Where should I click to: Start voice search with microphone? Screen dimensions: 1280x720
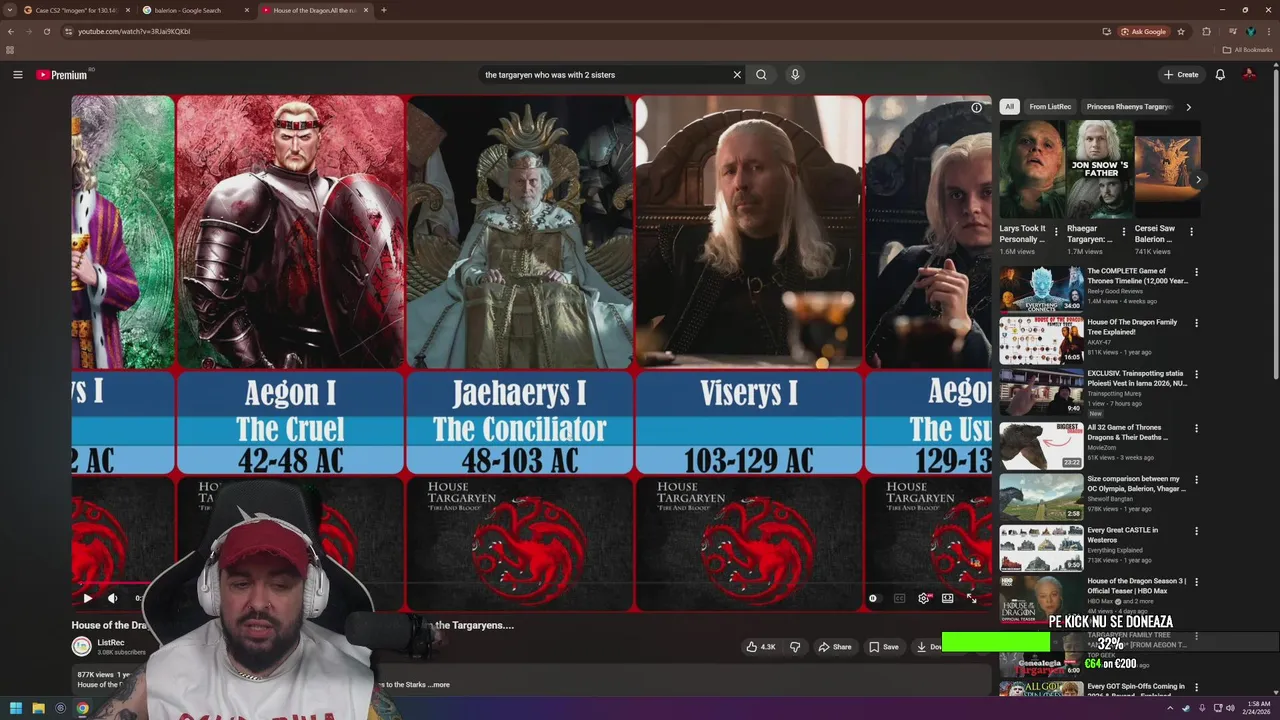click(x=795, y=75)
